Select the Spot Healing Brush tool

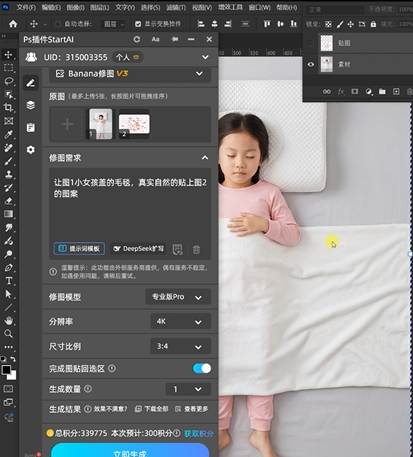pos(8,148)
